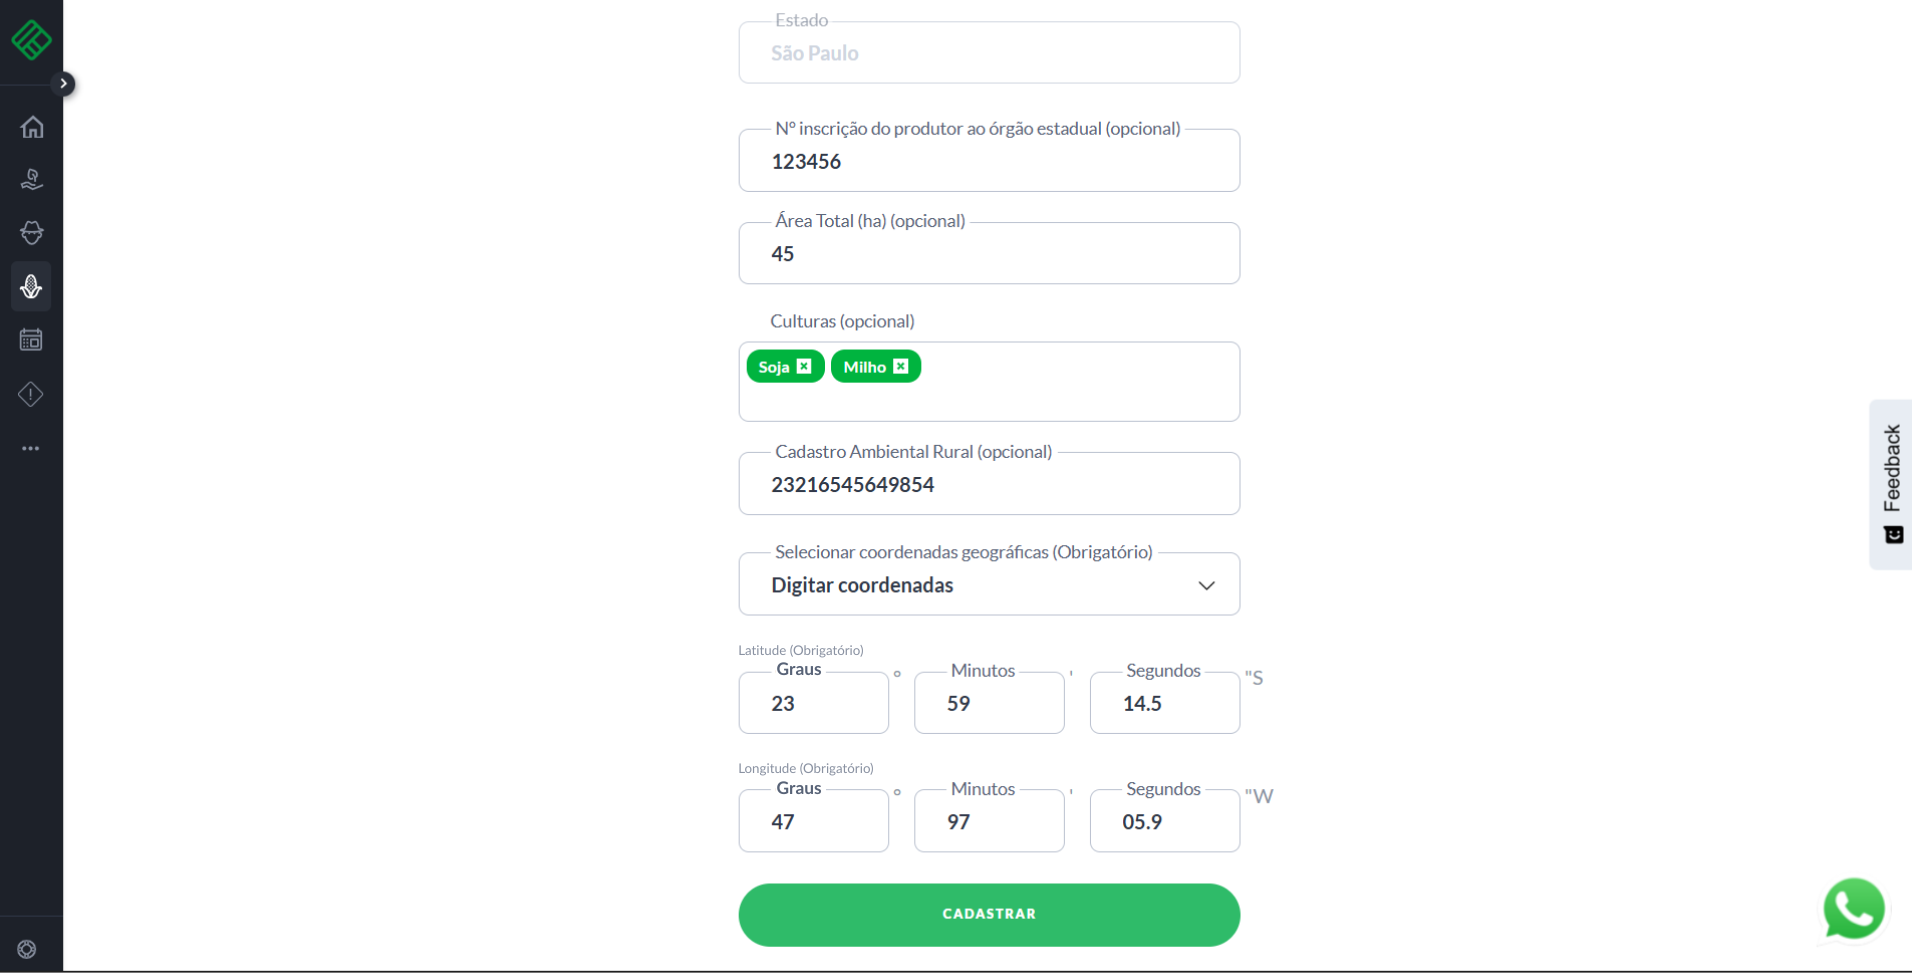Click the green logo at top left
1912x973 pixels.
click(31, 40)
